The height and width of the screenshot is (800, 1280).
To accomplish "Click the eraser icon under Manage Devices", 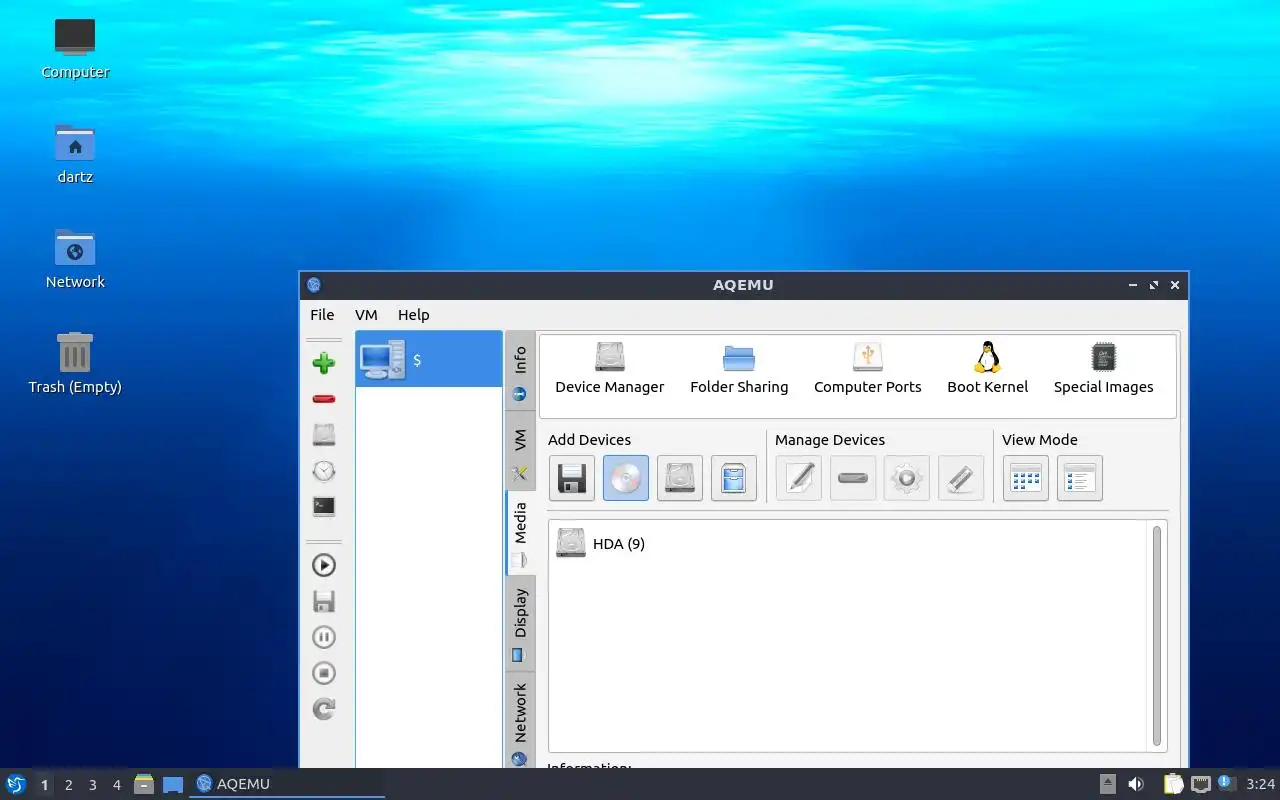I will pyautogui.click(x=961, y=478).
